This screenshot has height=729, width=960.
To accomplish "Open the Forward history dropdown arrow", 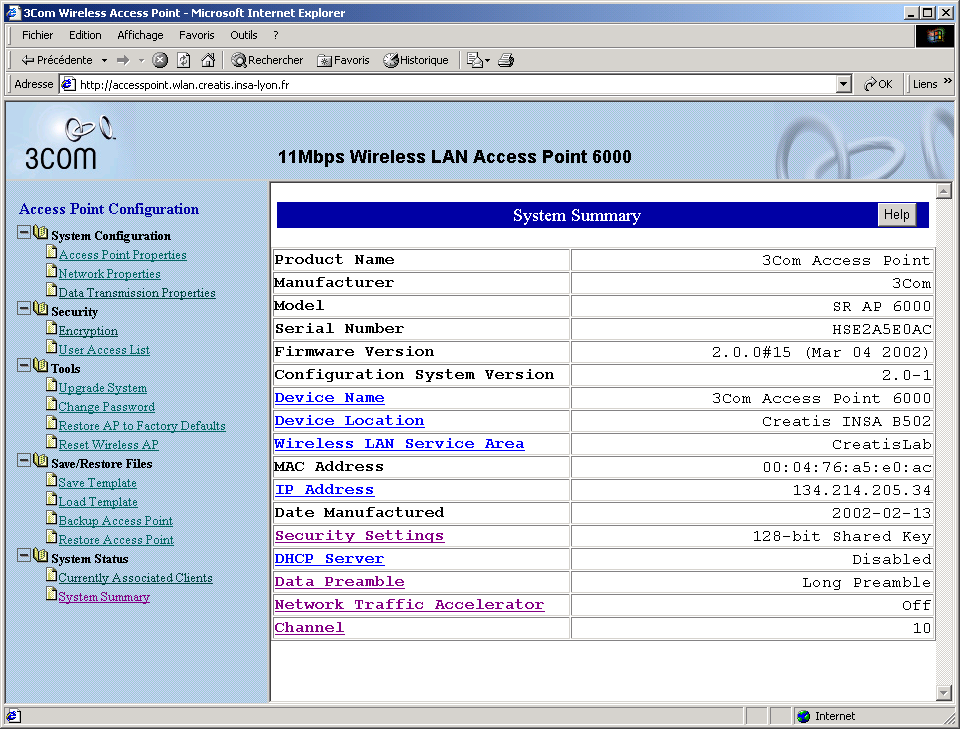I will (141, 60).
